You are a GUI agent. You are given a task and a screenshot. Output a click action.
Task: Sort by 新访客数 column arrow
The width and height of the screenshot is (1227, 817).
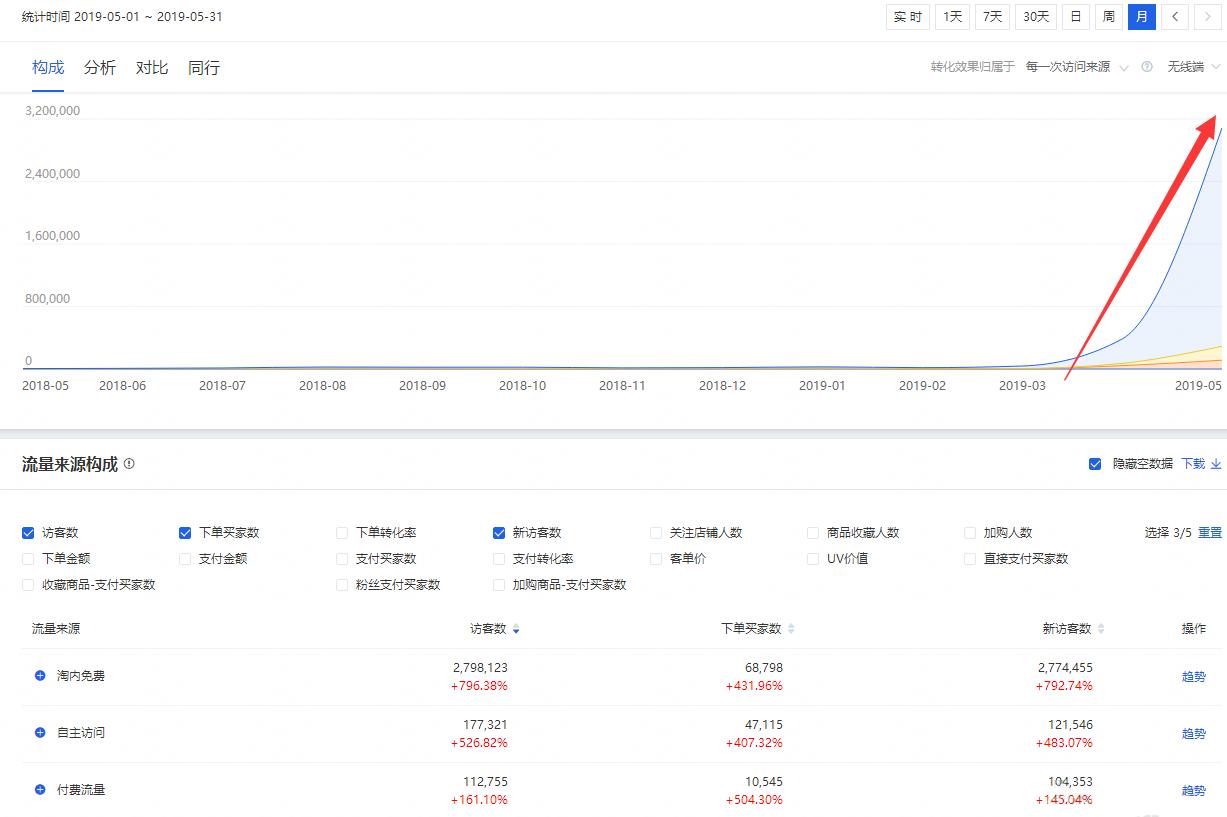1101,629
